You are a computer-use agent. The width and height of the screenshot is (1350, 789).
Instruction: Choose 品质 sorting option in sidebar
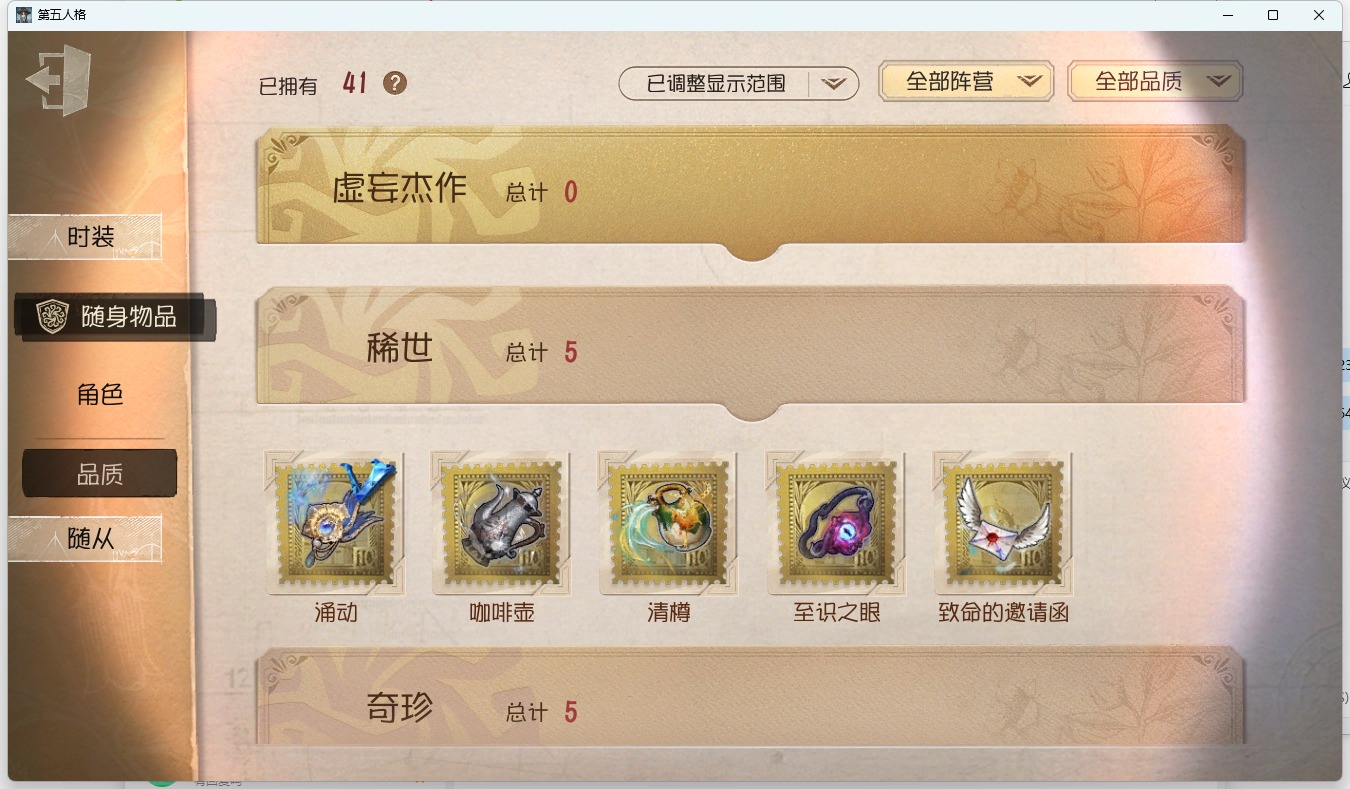tap(100, 474)
